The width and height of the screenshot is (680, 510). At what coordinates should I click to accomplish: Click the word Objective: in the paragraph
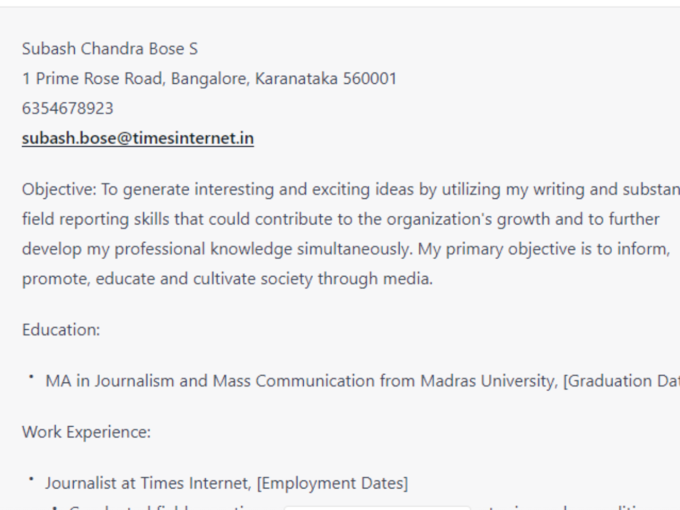click(x=59, y=190)
